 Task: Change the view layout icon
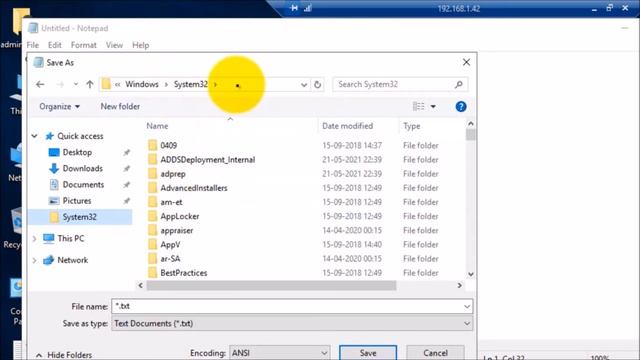pos(418,107)
